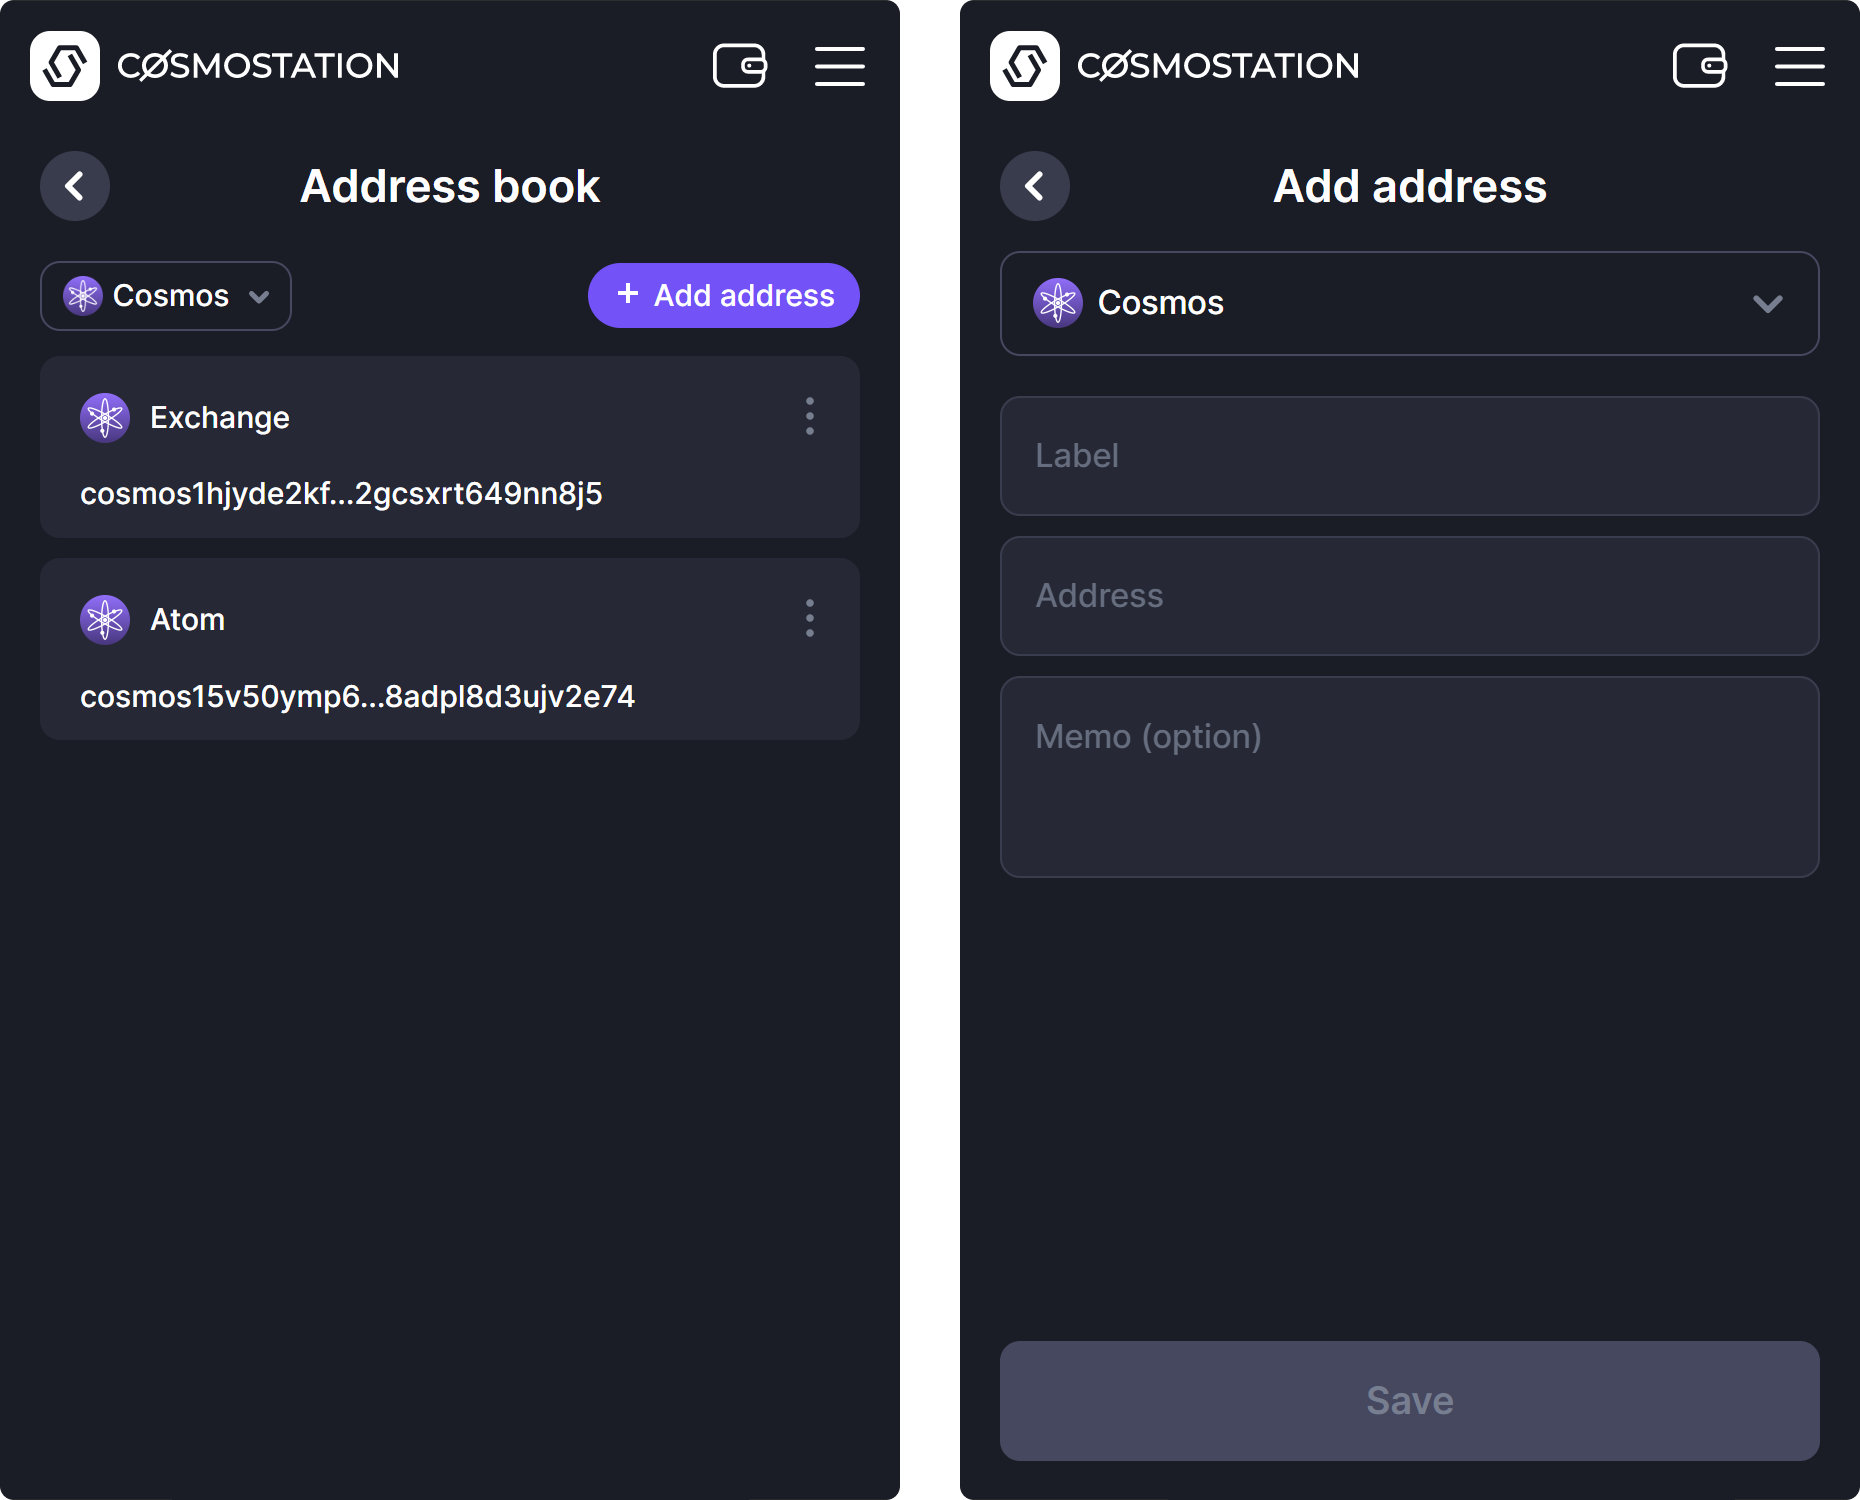Focus the Address input field
Image resolution: width=1860 pixels, height=1500 pixels.
click(x=1410, y=596)
